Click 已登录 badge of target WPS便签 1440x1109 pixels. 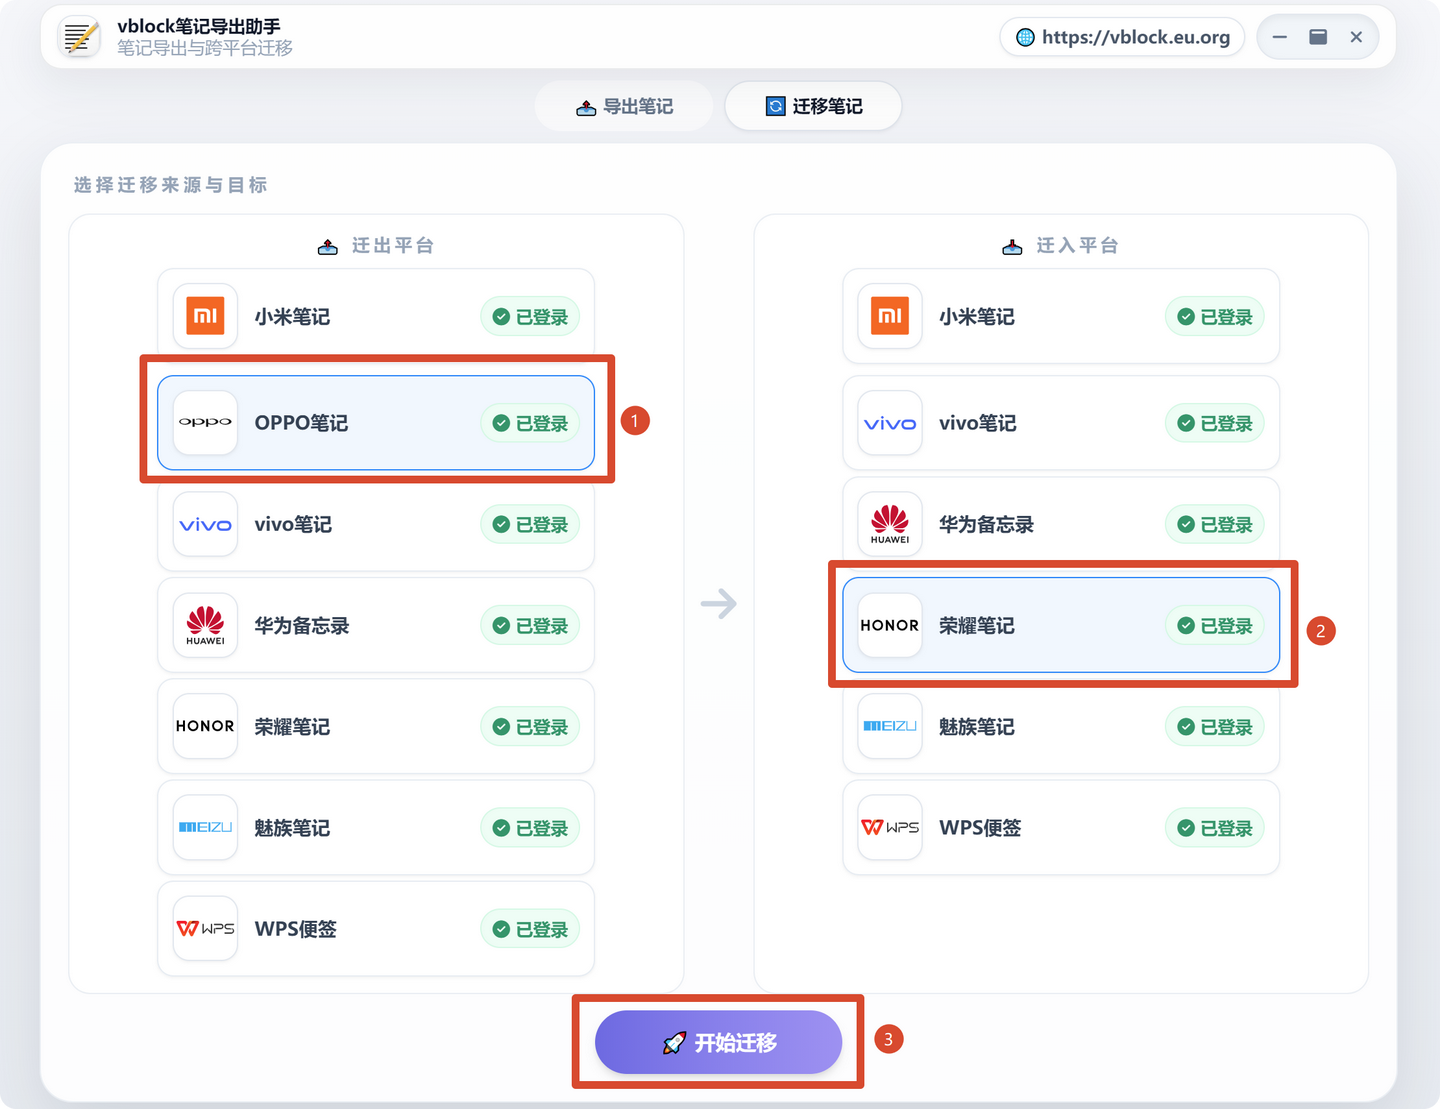coord(1215,828)
